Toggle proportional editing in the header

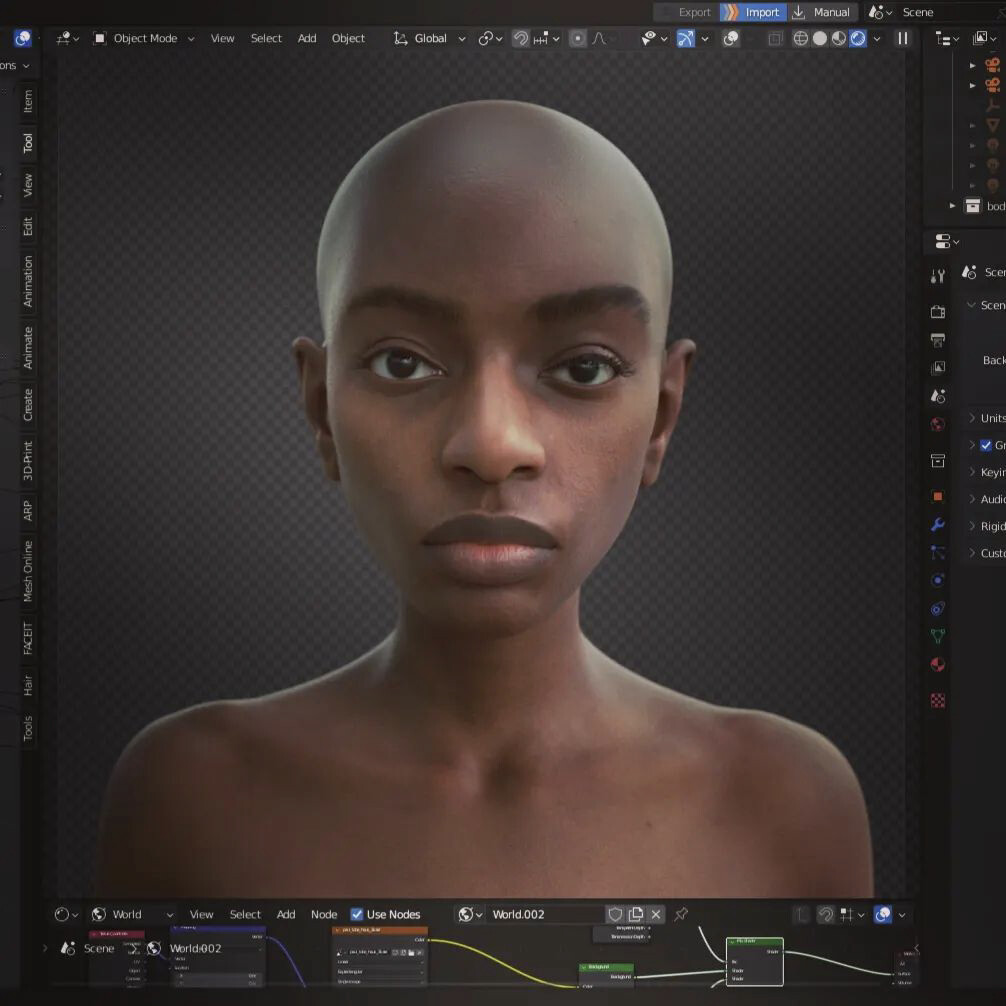click(x=578, y=38)
